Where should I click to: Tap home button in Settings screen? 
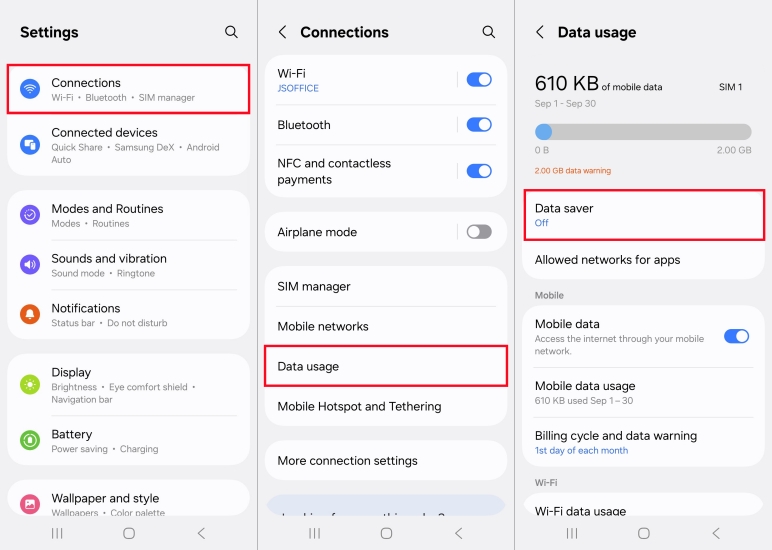pyautogui.click(x=129, y=533)
